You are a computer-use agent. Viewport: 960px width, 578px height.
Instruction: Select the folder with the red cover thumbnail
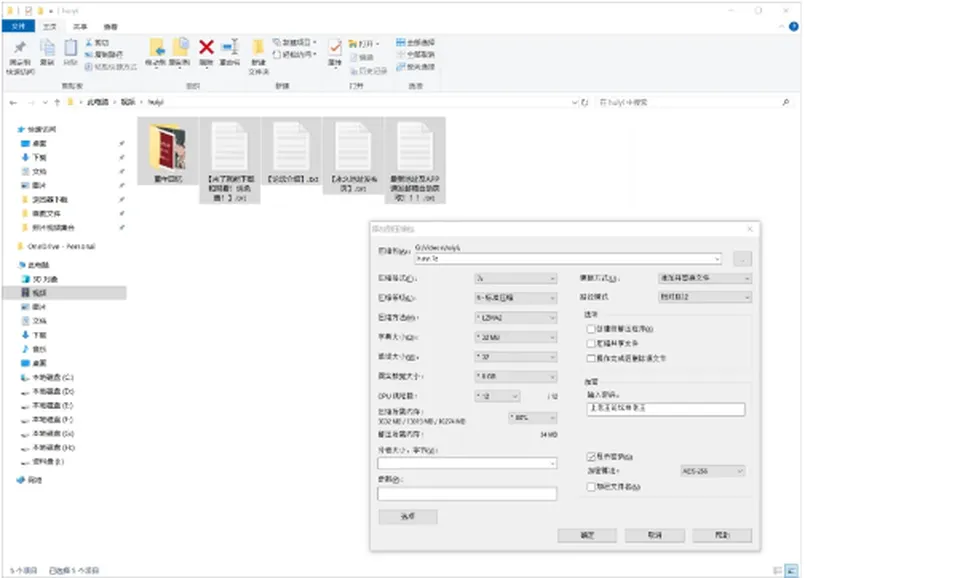tap(168, 151)
